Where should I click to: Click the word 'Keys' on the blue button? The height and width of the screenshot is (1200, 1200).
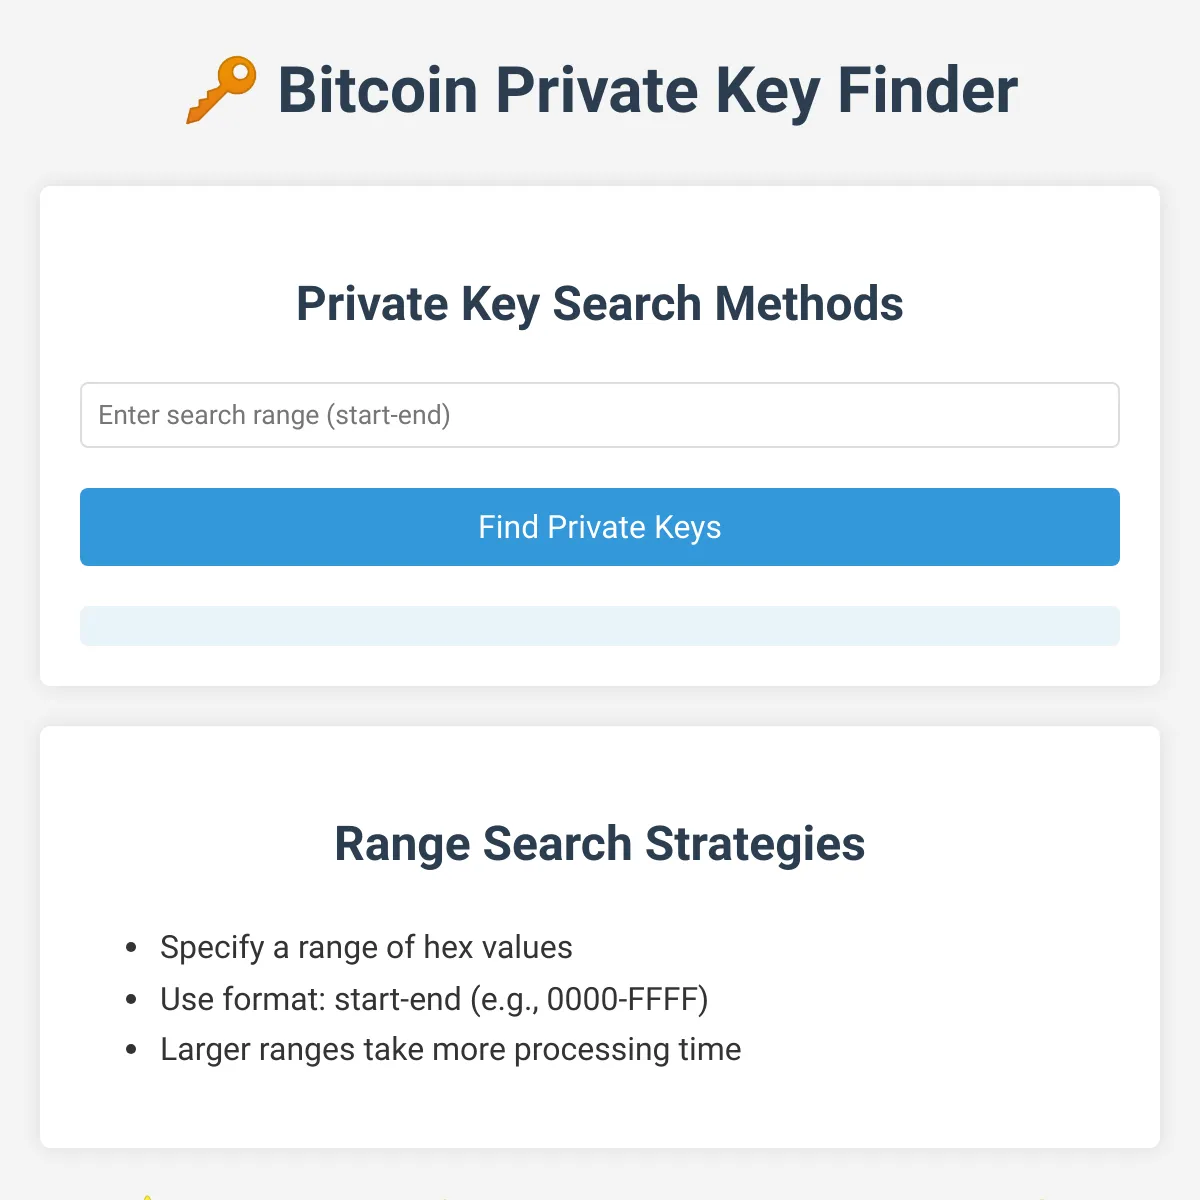(x=688, y=528)
